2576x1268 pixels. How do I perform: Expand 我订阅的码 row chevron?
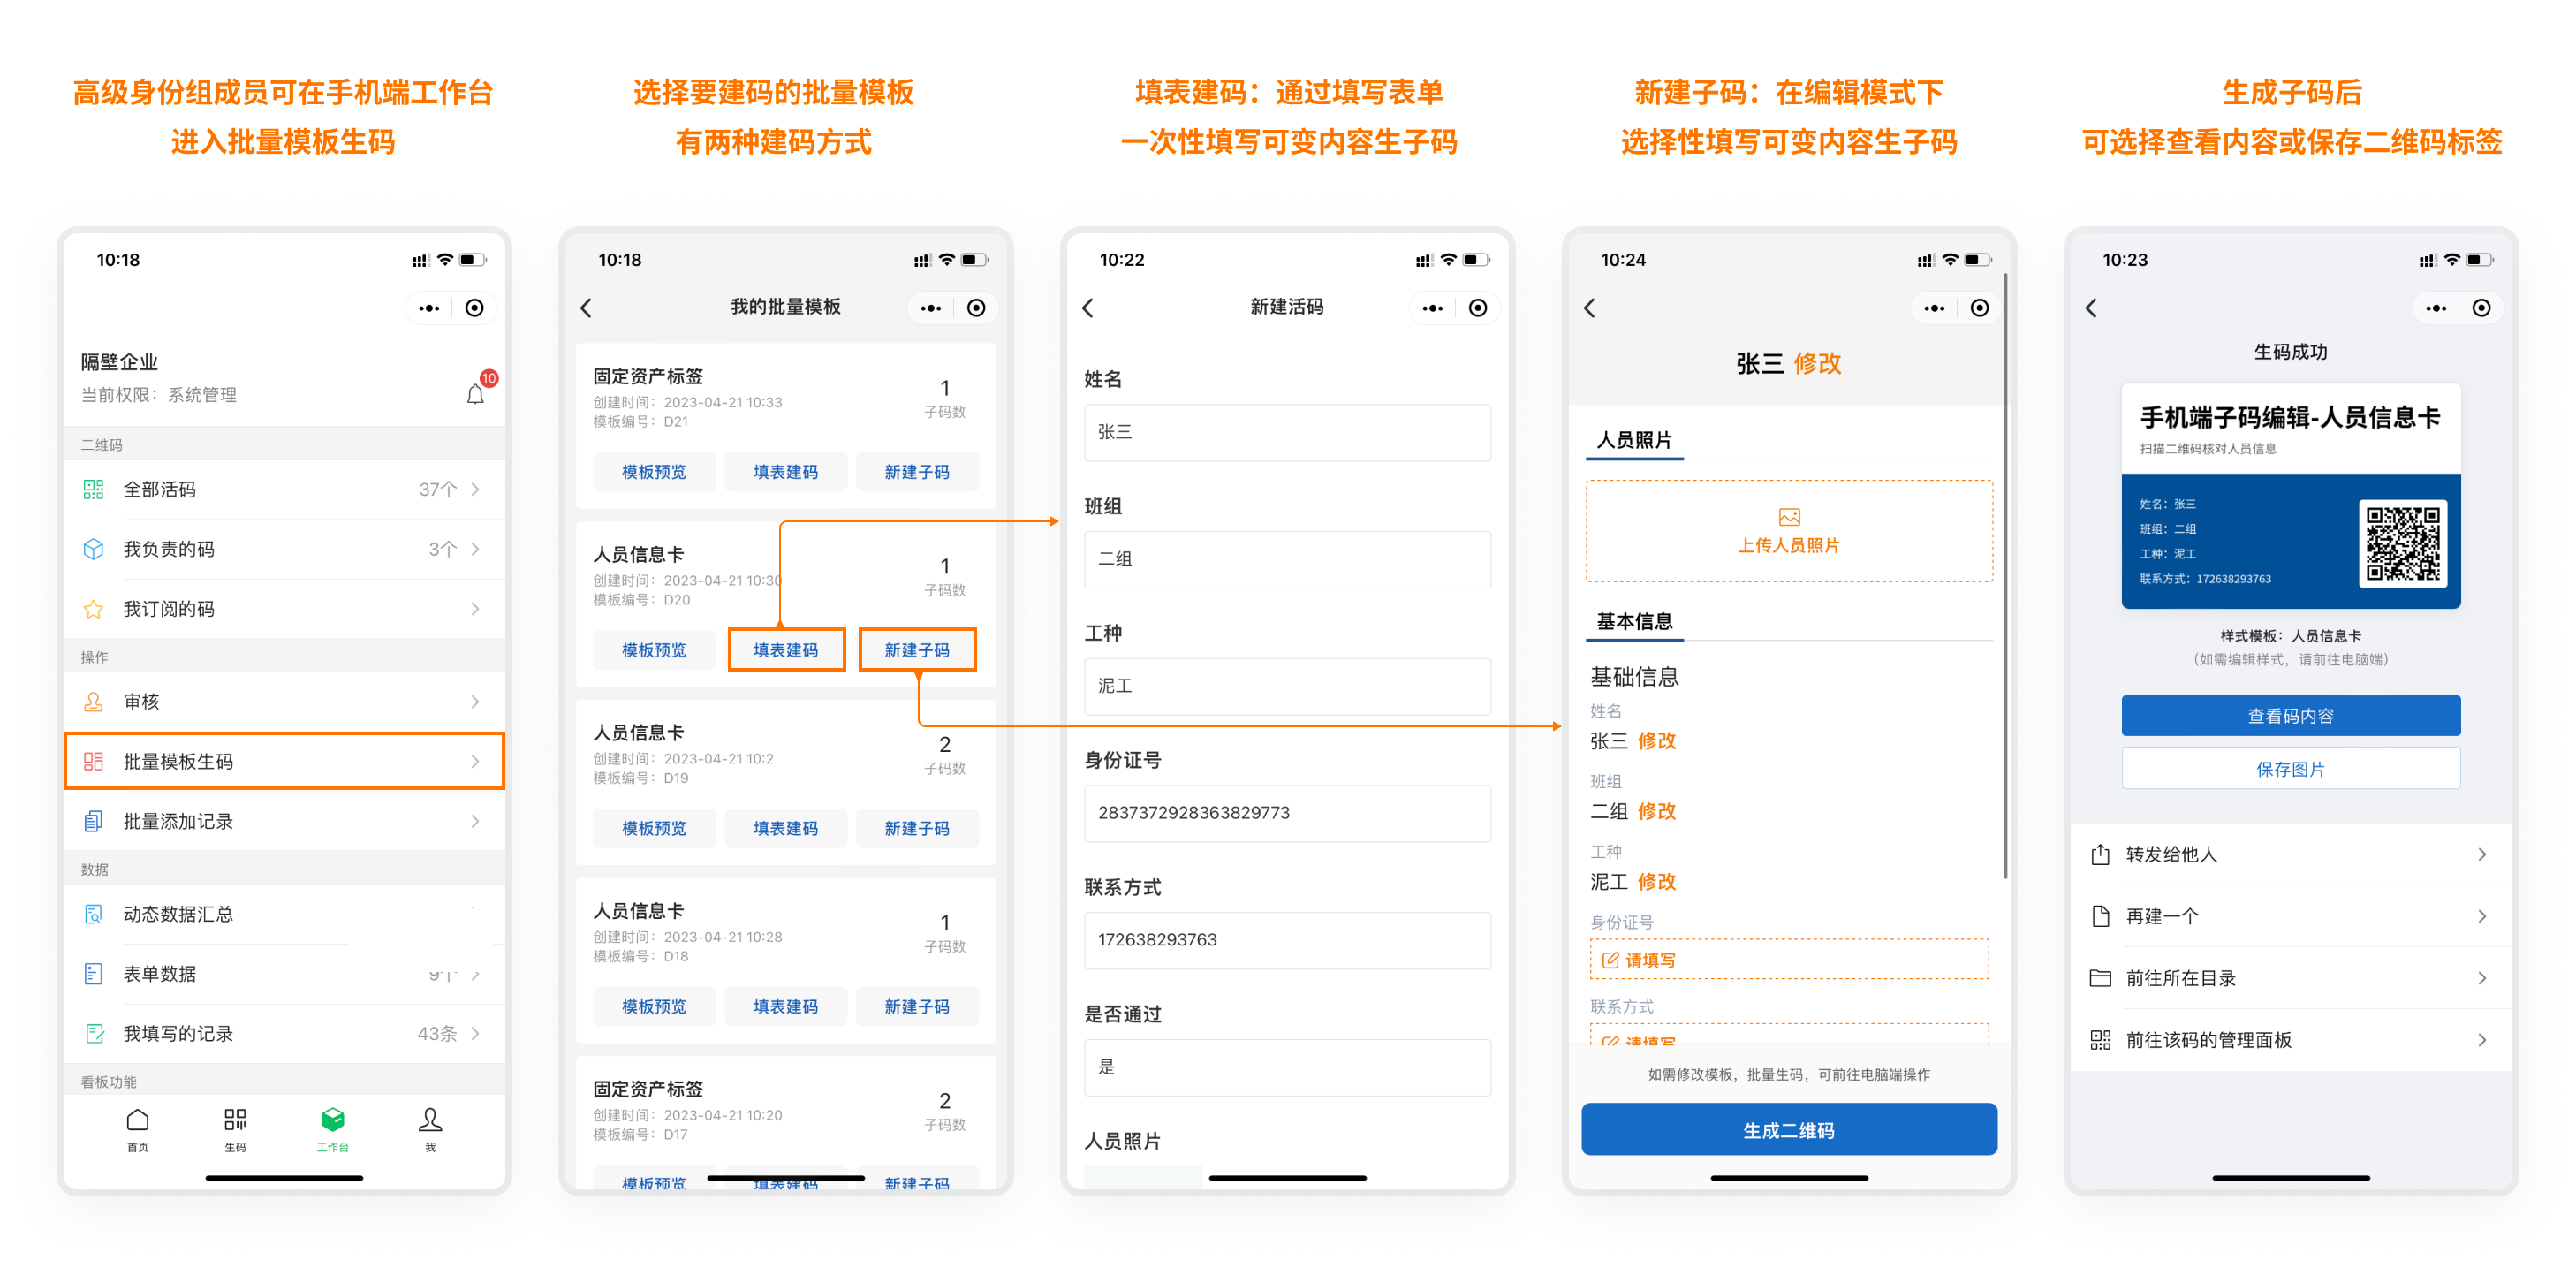[x=476, y=609]
